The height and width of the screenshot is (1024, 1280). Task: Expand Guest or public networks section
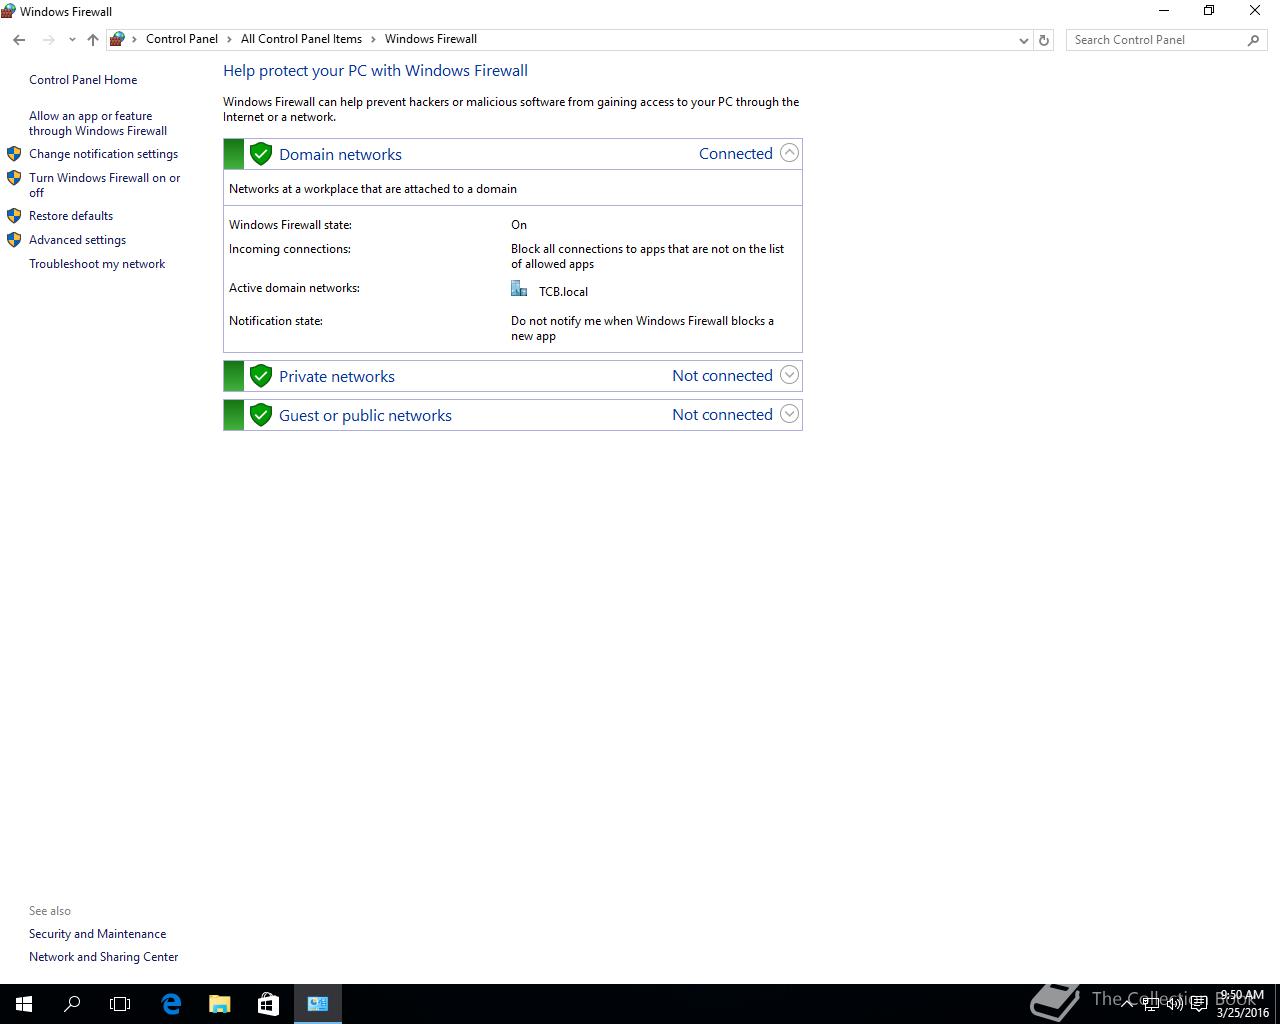point(789,414)
